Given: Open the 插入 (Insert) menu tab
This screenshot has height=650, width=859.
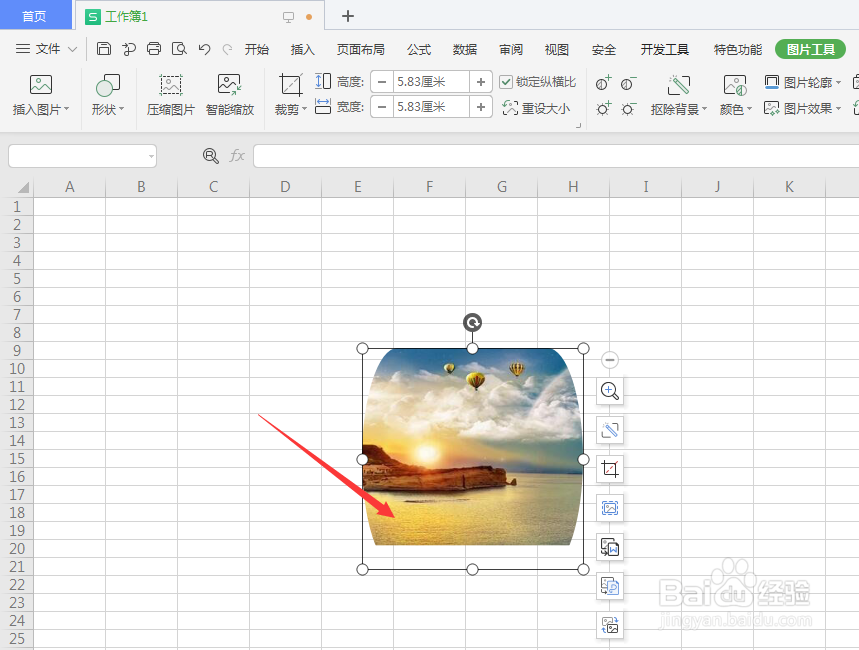Looking at the screenshot, I should point(302,48).
